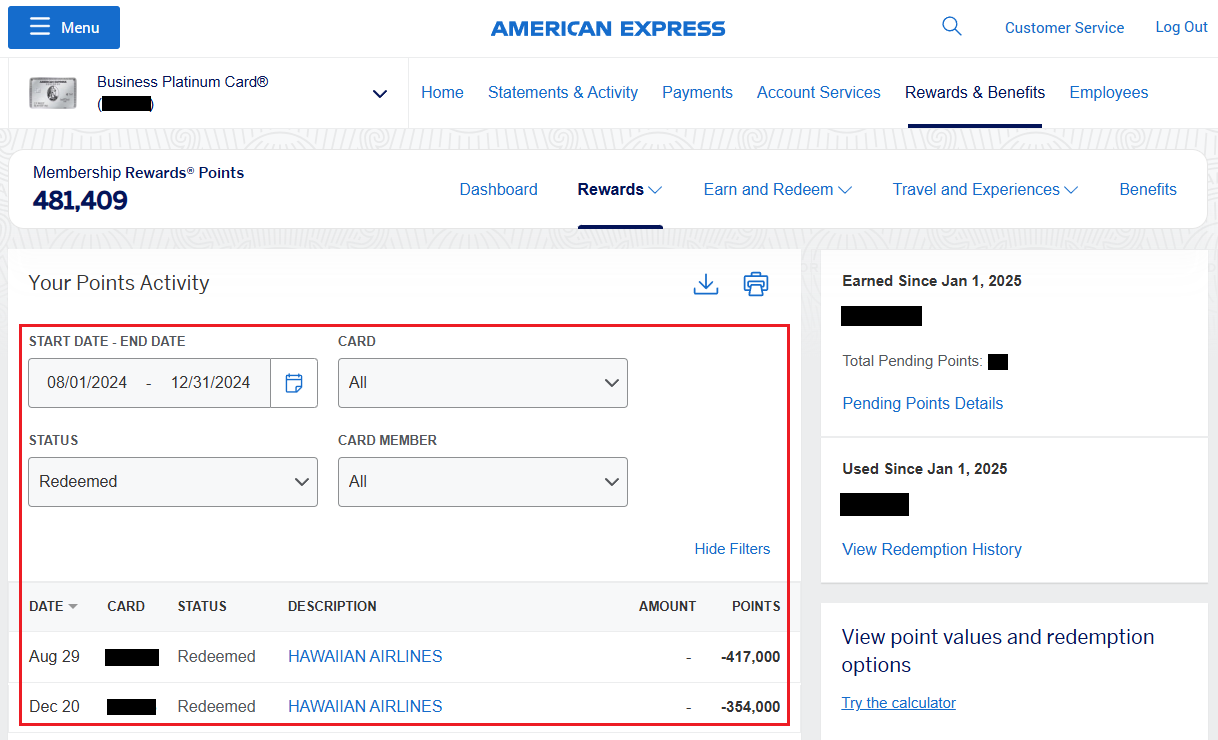The width and height of the screenshot is (1218, 740).
Task: Open the Benefits tab in rewards navigation
Action: tap(1148, 190)
